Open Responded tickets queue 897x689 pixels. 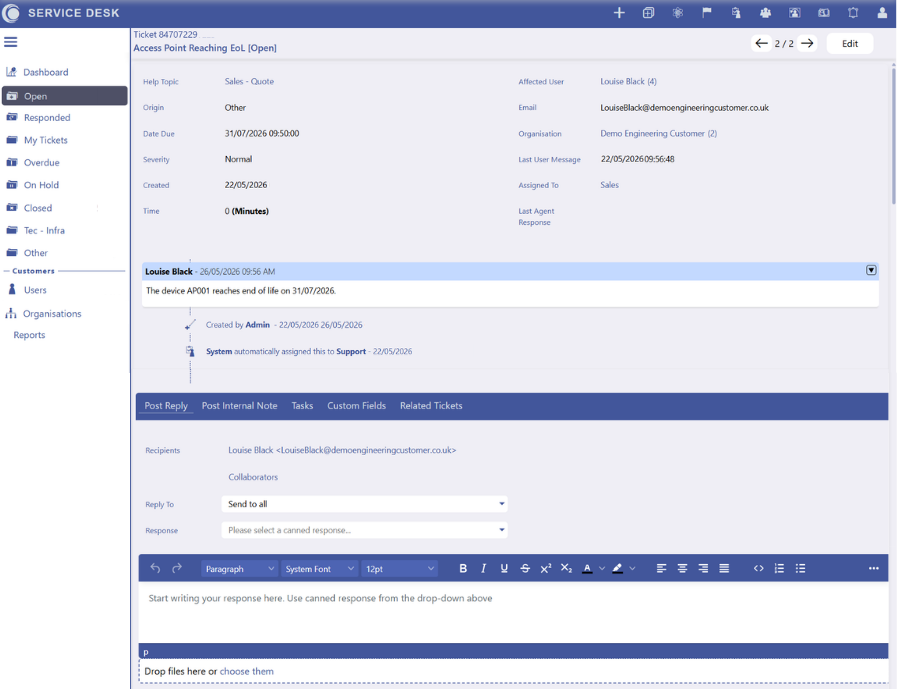pos(47,117)
